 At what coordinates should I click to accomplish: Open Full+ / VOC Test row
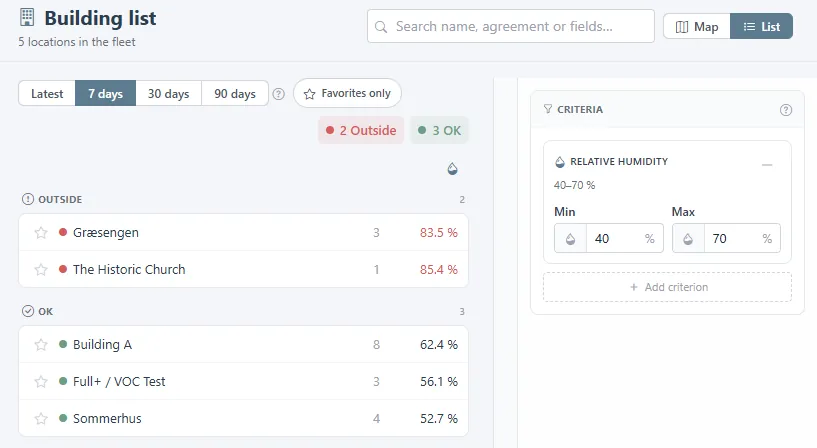(x=243, y=381)
